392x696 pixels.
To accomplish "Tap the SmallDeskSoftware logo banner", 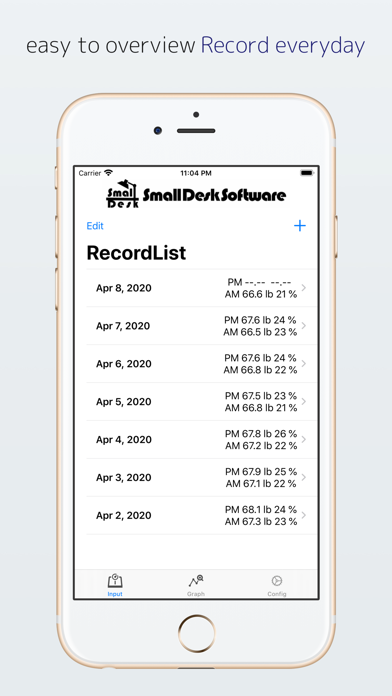I will click(196, 194).
